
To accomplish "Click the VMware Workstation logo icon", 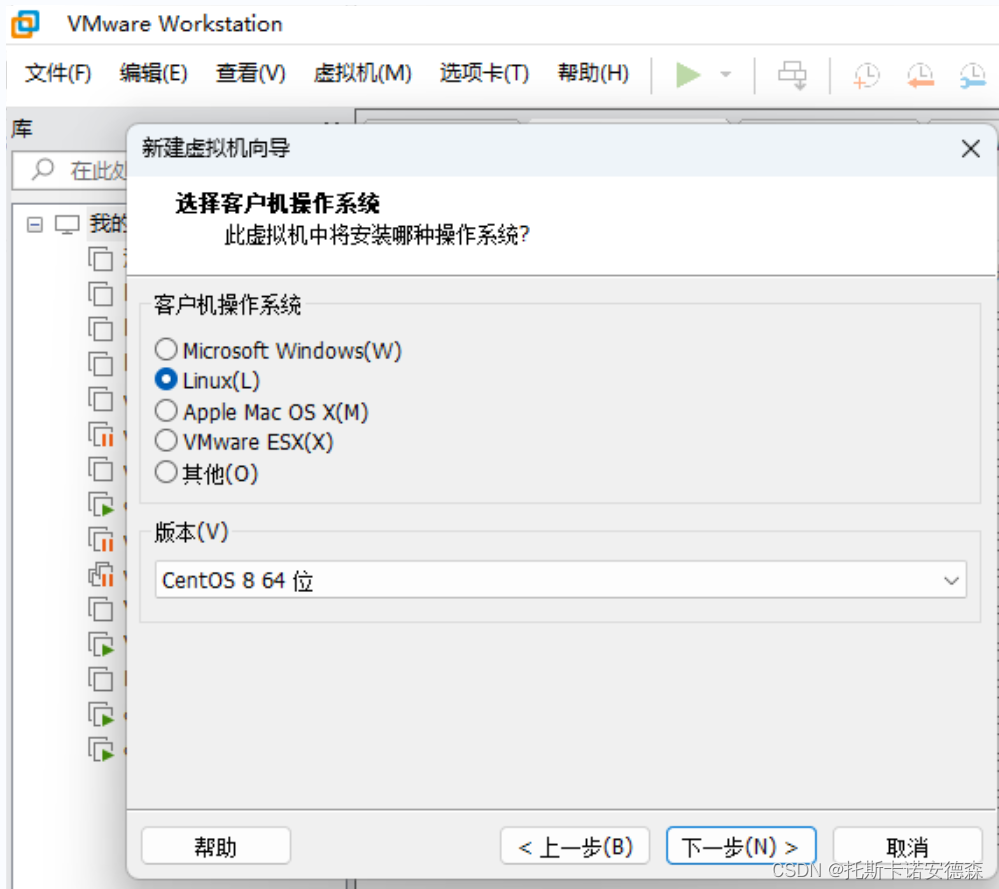I will pyautogui.click(x=25, y=24).
